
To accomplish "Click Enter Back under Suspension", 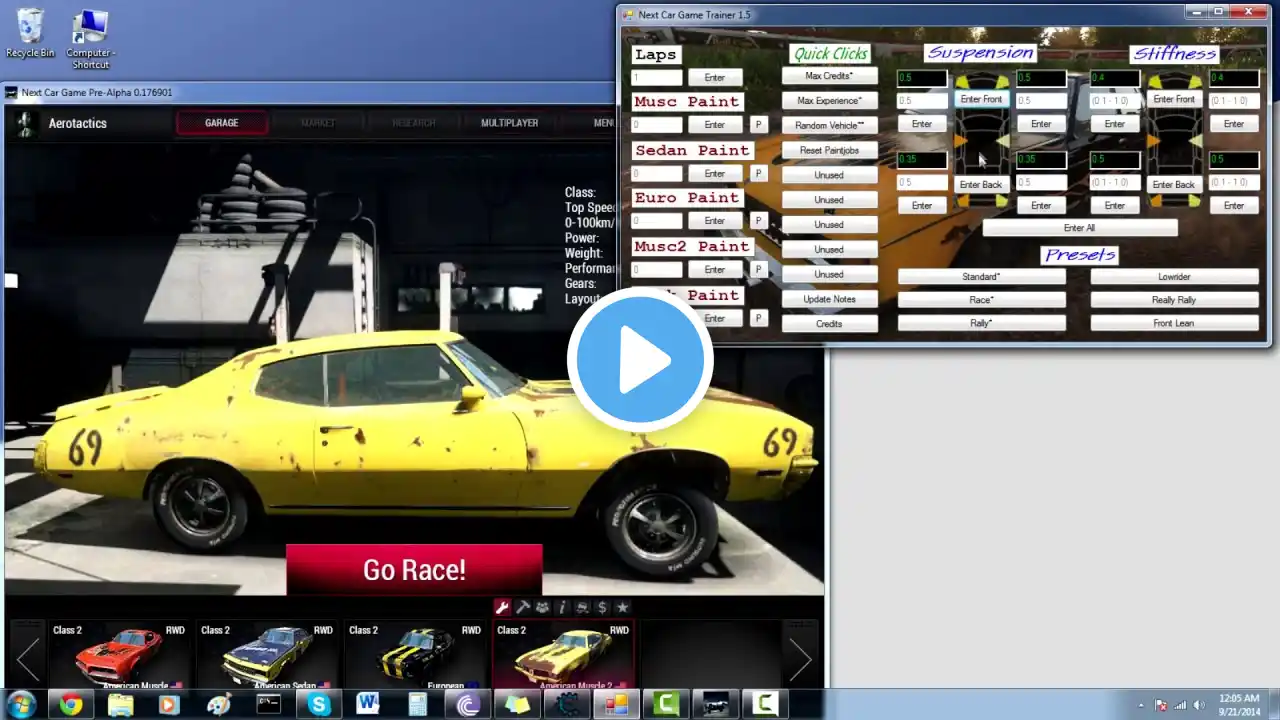I will pos(981,185).
